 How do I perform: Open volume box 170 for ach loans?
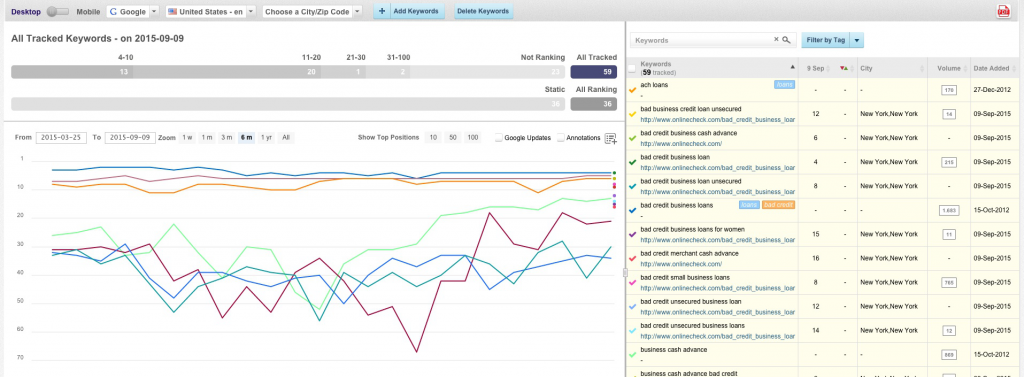click(948, 90)
